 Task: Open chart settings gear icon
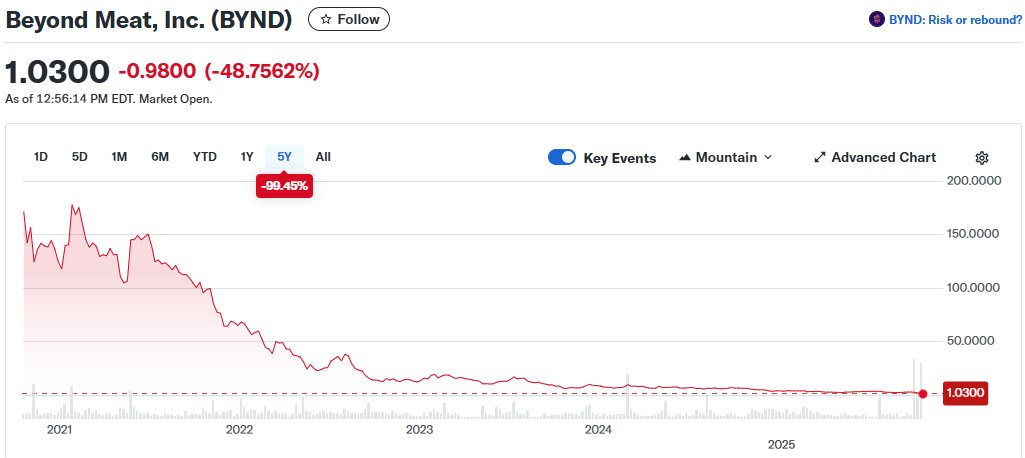[x=982, y=158]
